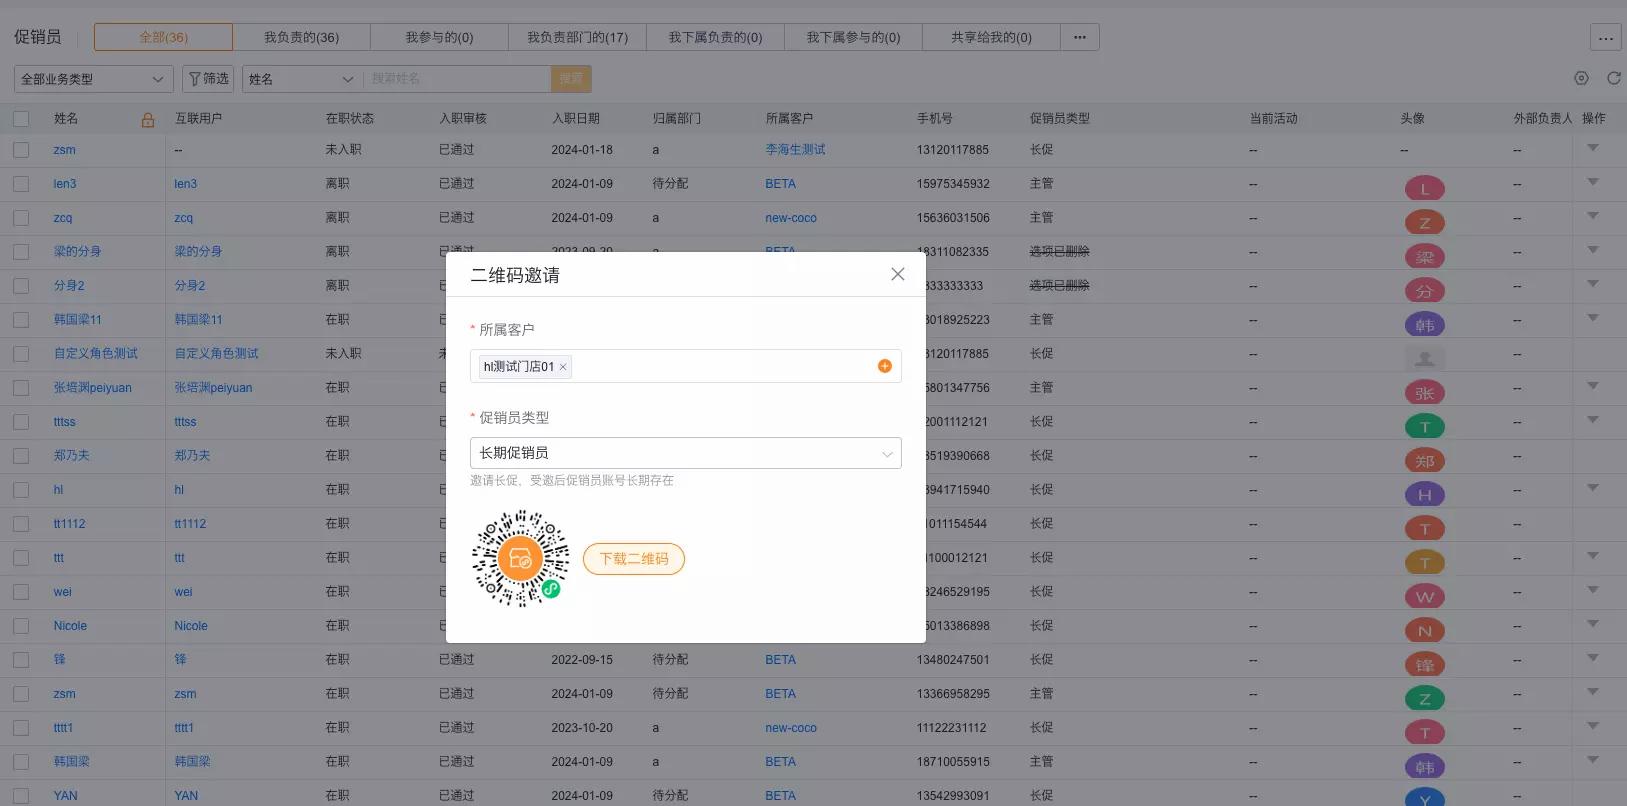The height and width of the screenshot is (806, 1627).
Task: Click the L avatar for len3
Action: [x=1425, y=188]
